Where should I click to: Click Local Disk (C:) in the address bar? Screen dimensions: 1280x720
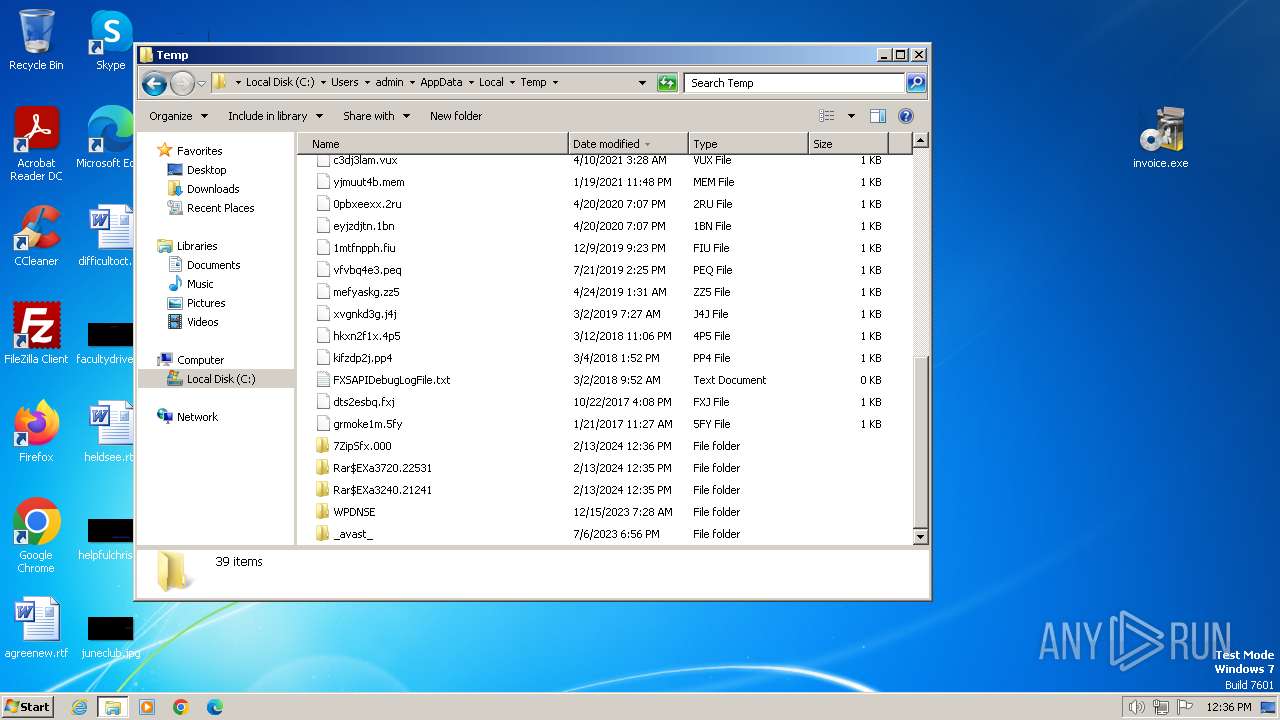click(x=279, y=83)
